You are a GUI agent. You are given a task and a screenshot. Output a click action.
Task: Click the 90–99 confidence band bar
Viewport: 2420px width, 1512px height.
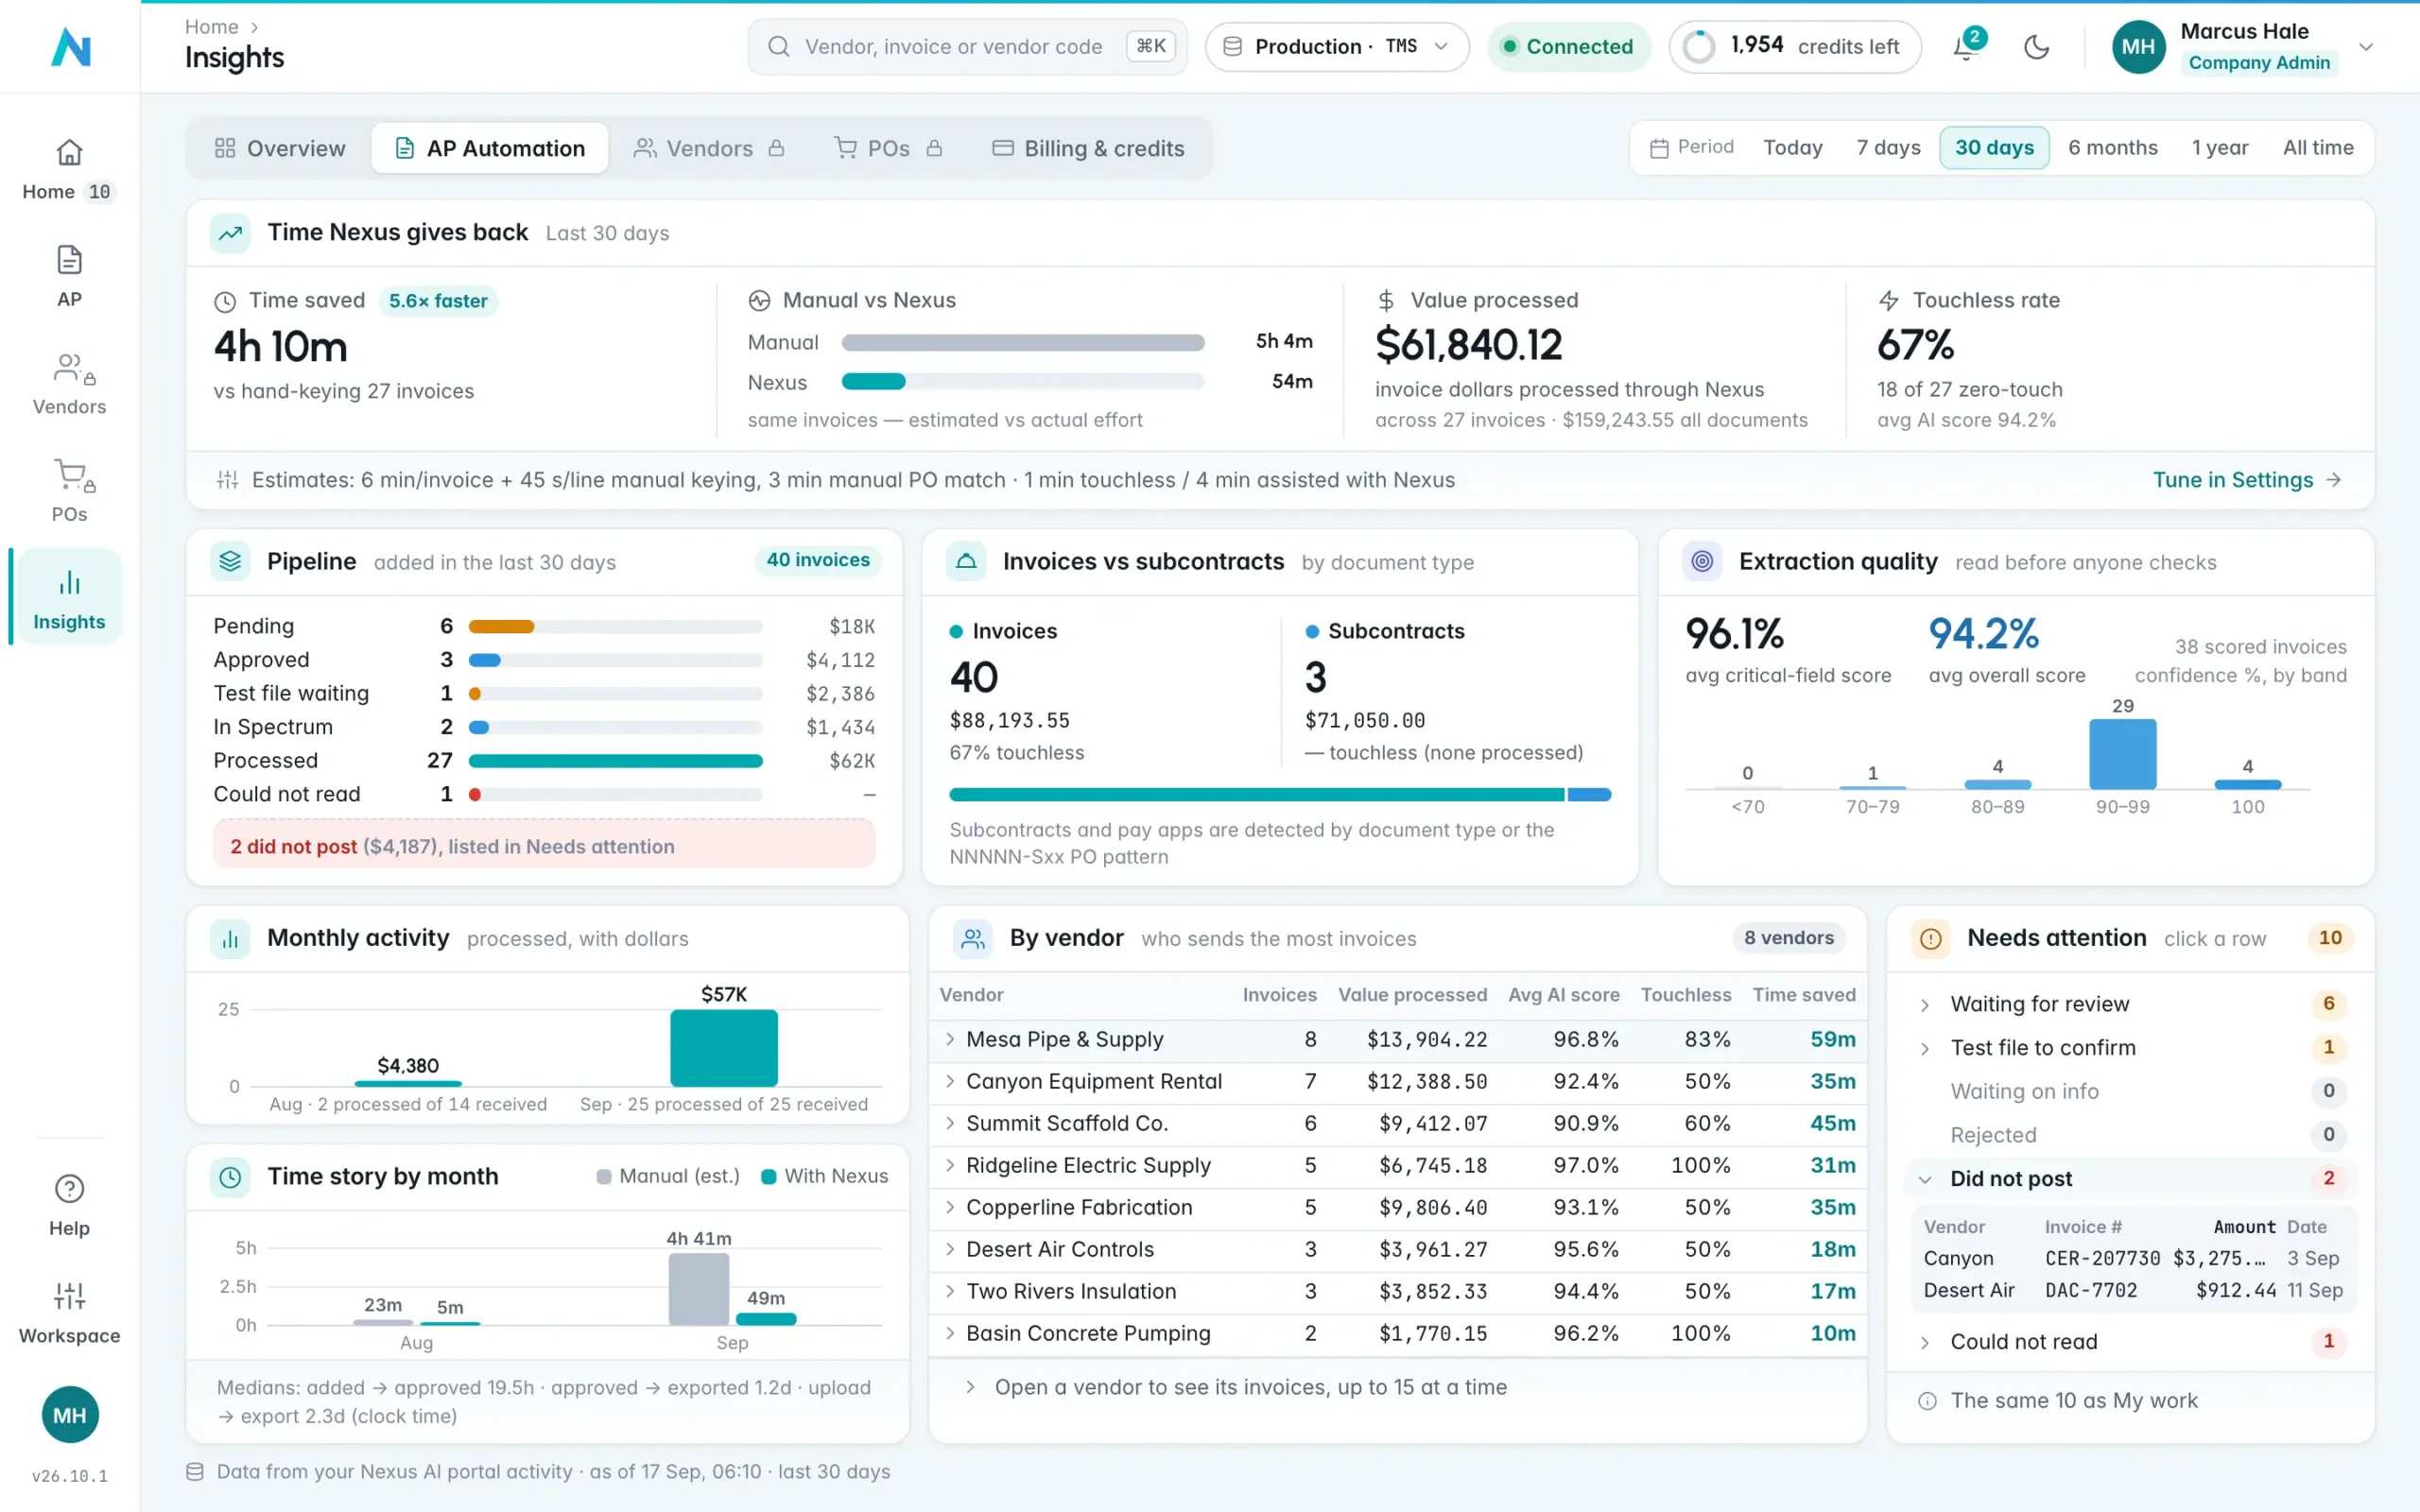coord(2122,754)
